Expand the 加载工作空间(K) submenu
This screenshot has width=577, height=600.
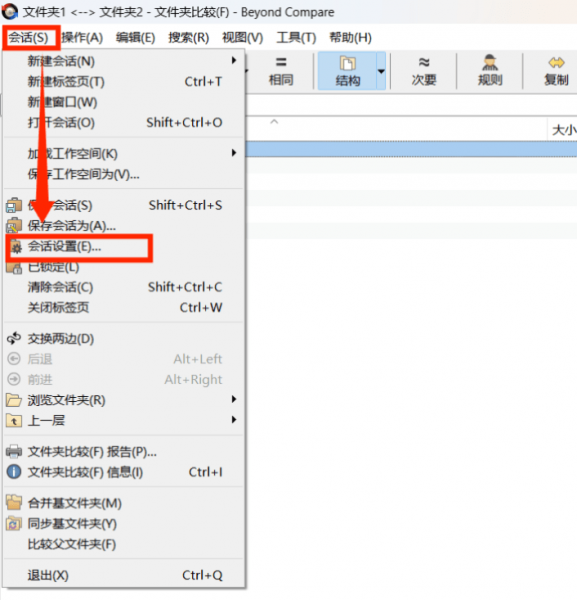(x=124, y=153)
